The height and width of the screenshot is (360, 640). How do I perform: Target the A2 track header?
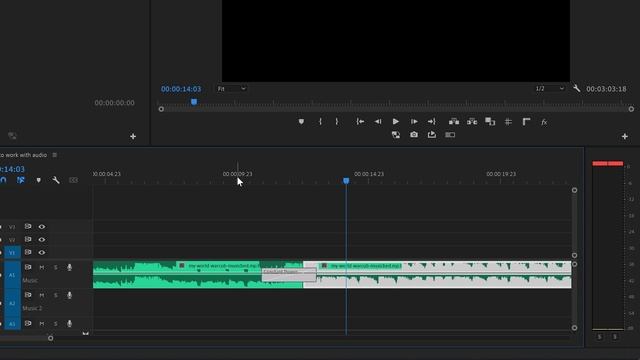pos(12,303)
